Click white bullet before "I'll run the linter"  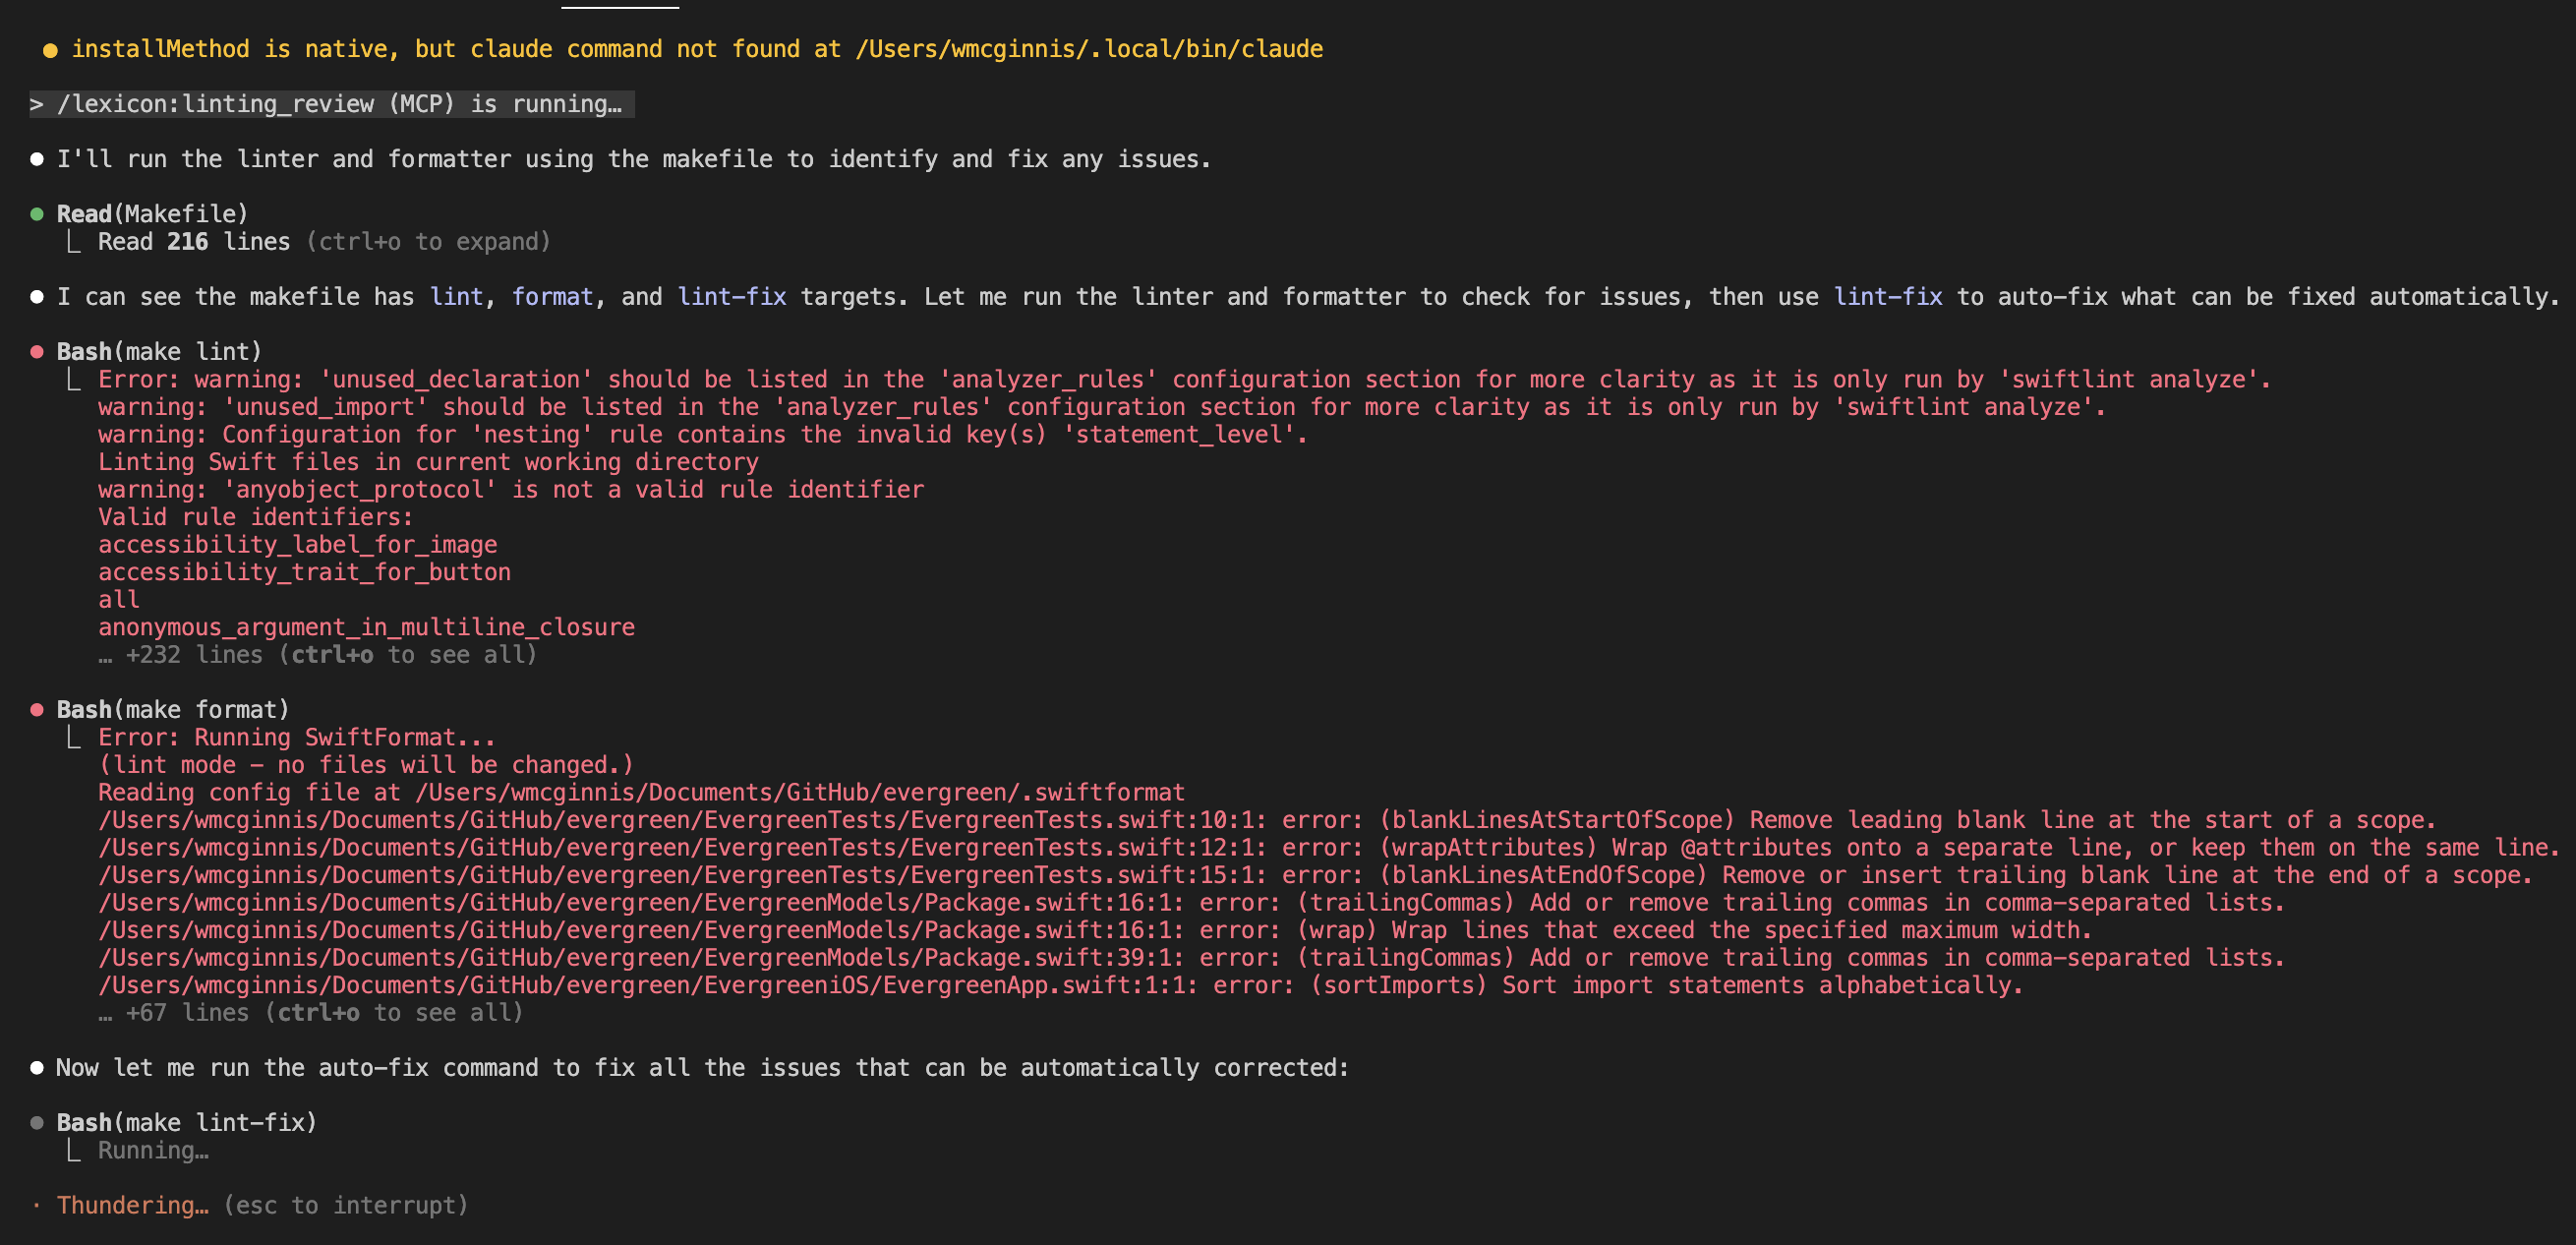tap(37, 159)
